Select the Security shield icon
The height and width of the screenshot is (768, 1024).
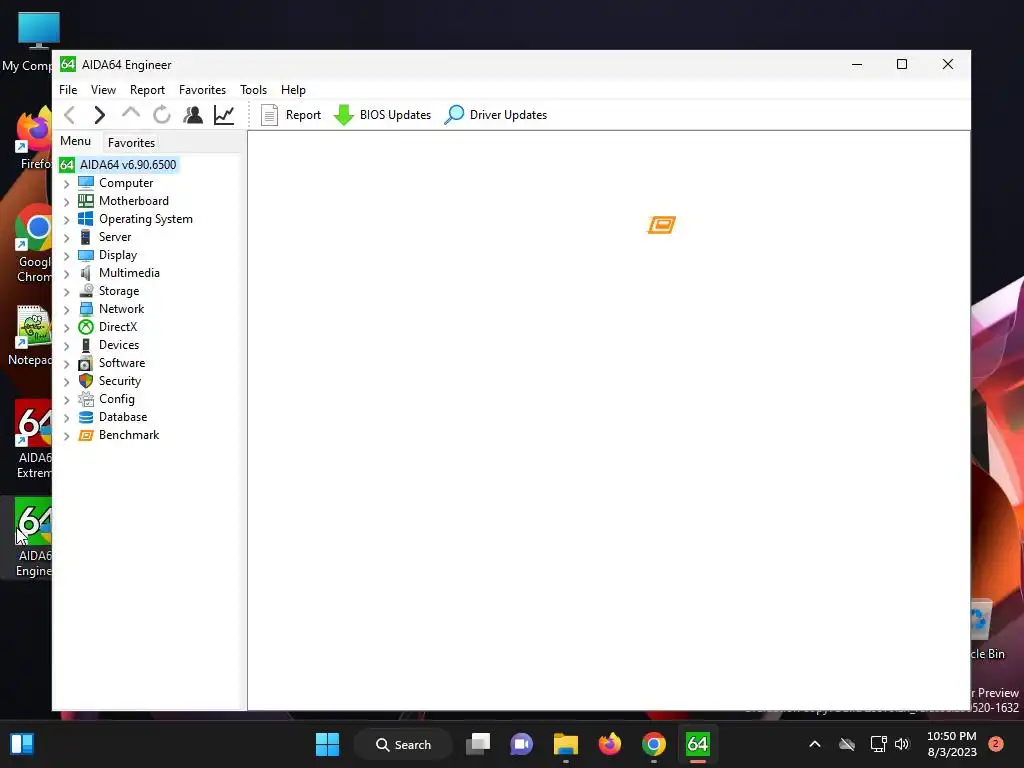click(86, 381)
